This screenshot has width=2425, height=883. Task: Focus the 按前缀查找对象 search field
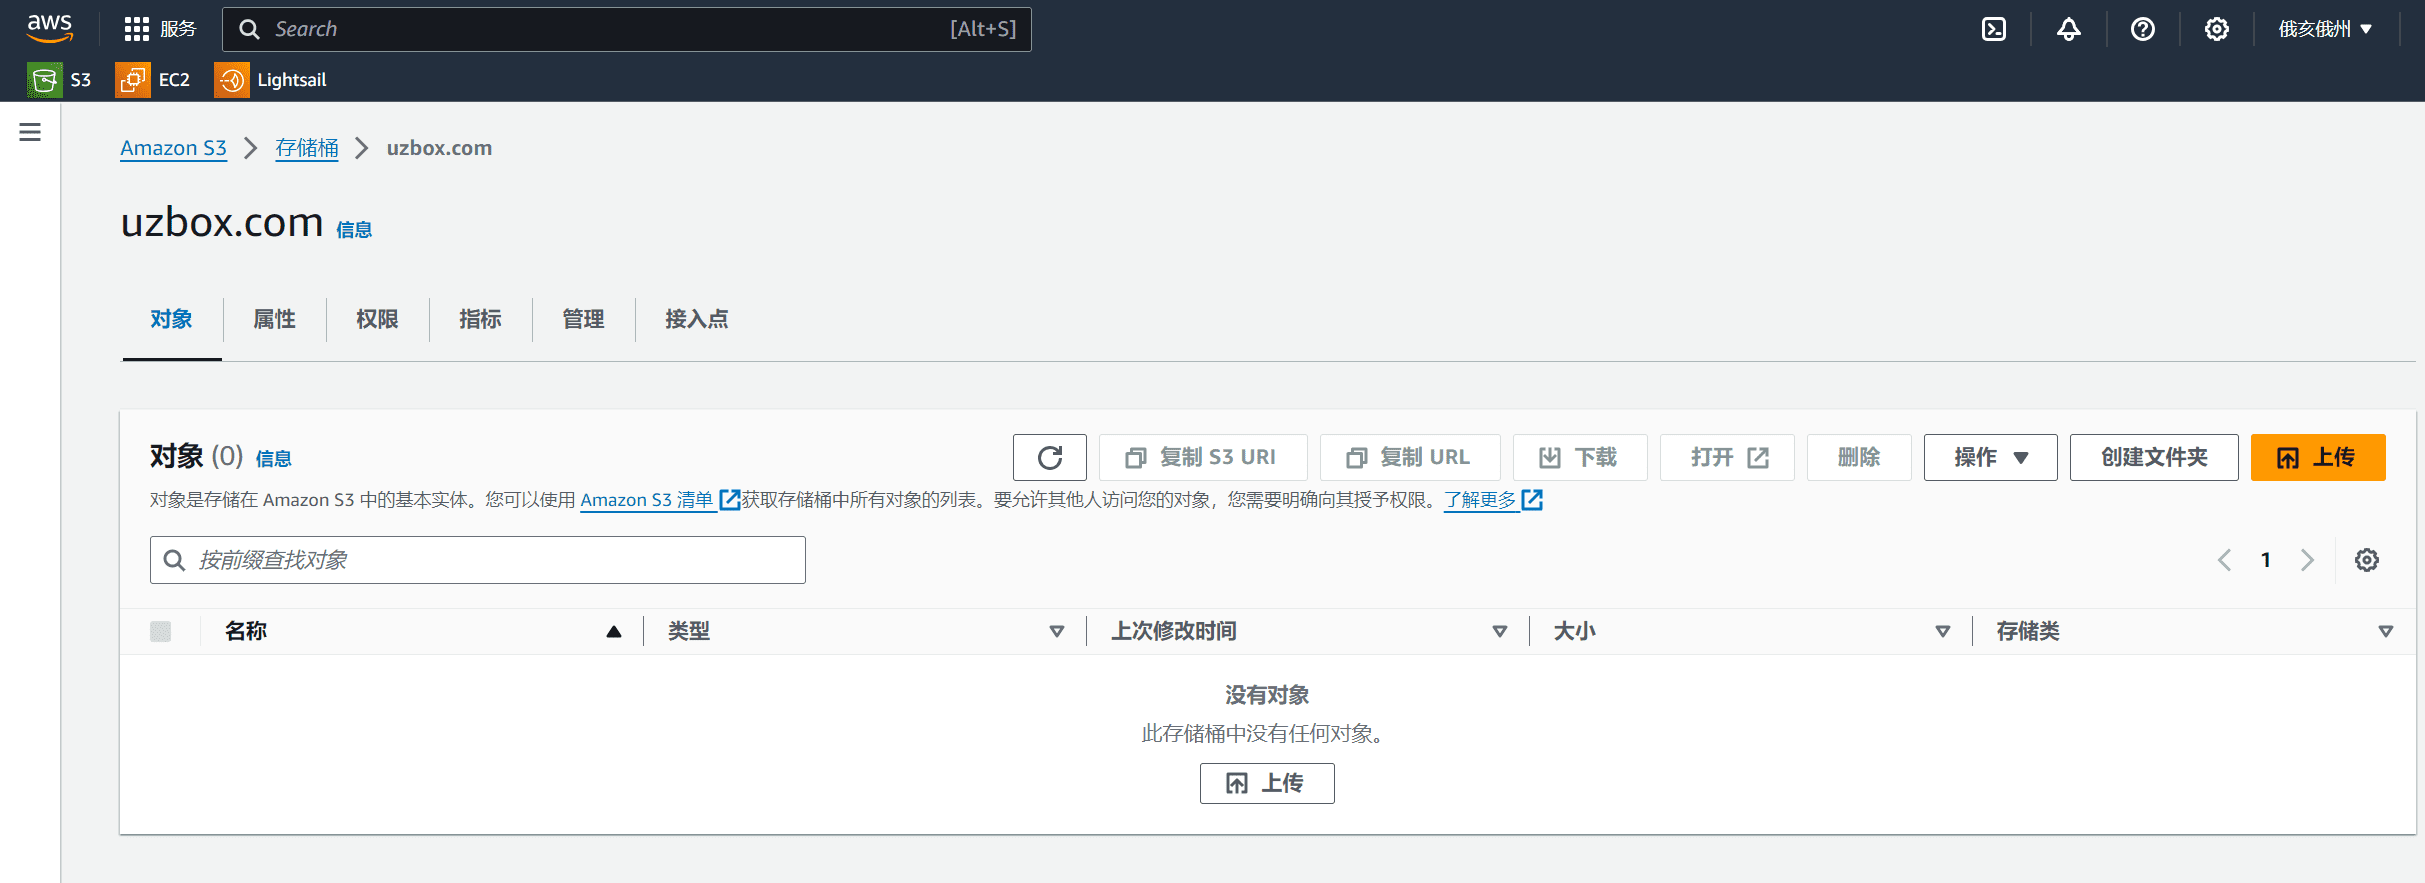tap(478, 560)
